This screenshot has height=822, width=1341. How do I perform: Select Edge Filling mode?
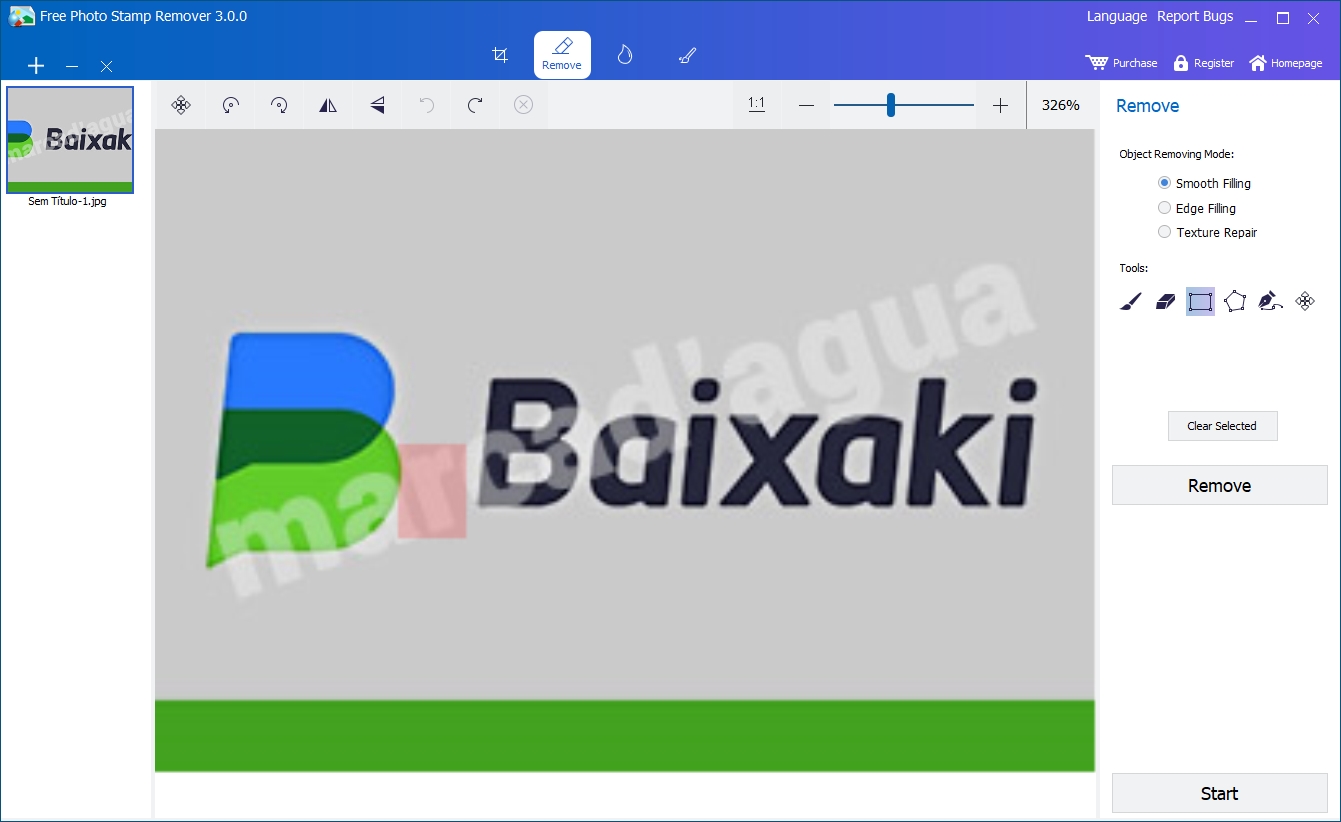coord(1164,208)
